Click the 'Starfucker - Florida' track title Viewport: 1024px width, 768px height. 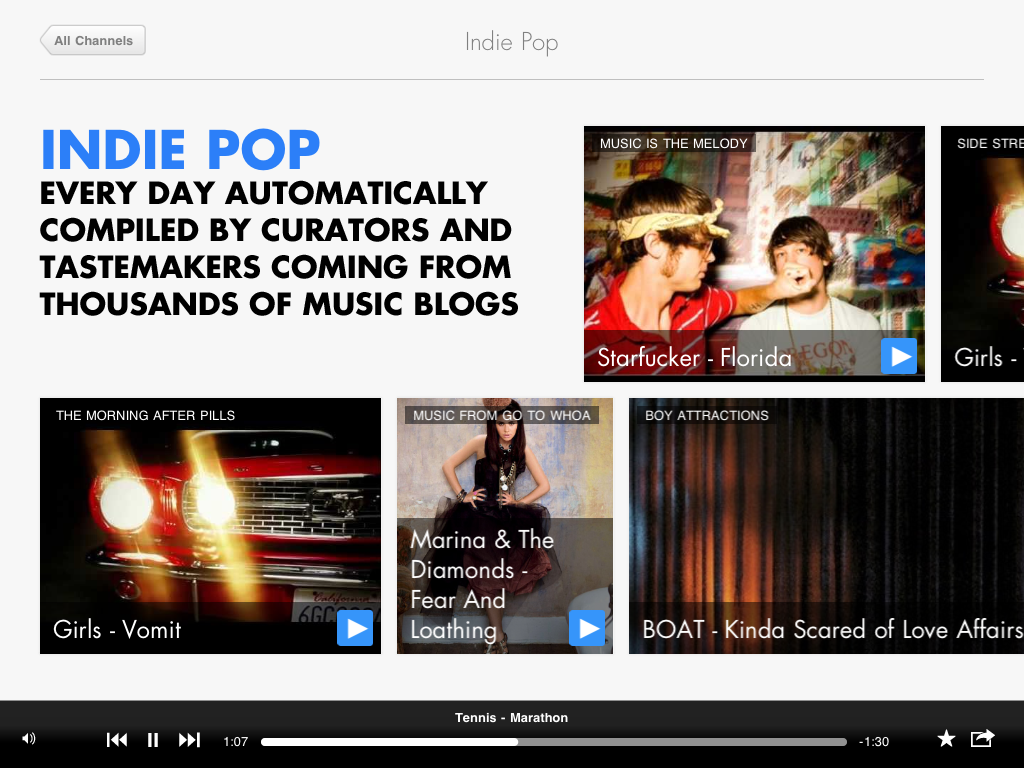point(694,357)
